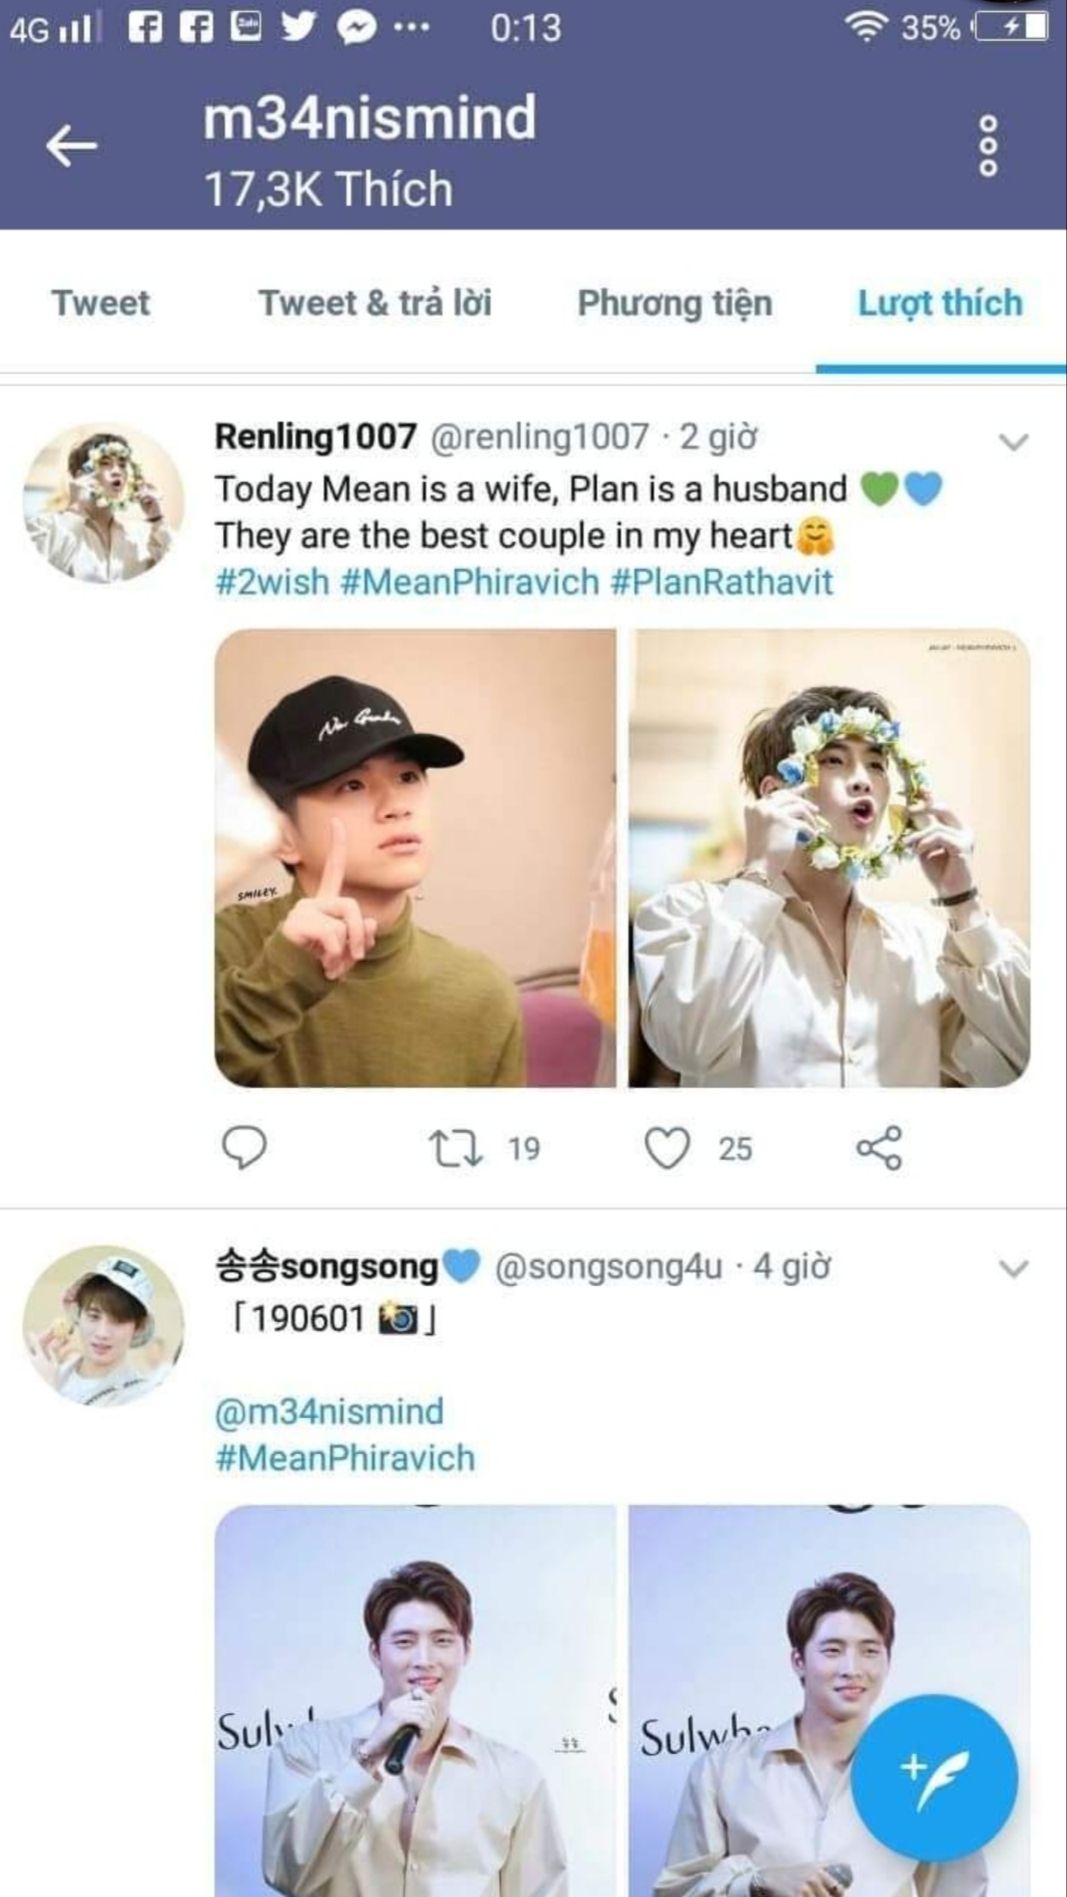Expand options chevron on songsong tweet
The image size is (1067, 1897).
coord(1014,1269)
